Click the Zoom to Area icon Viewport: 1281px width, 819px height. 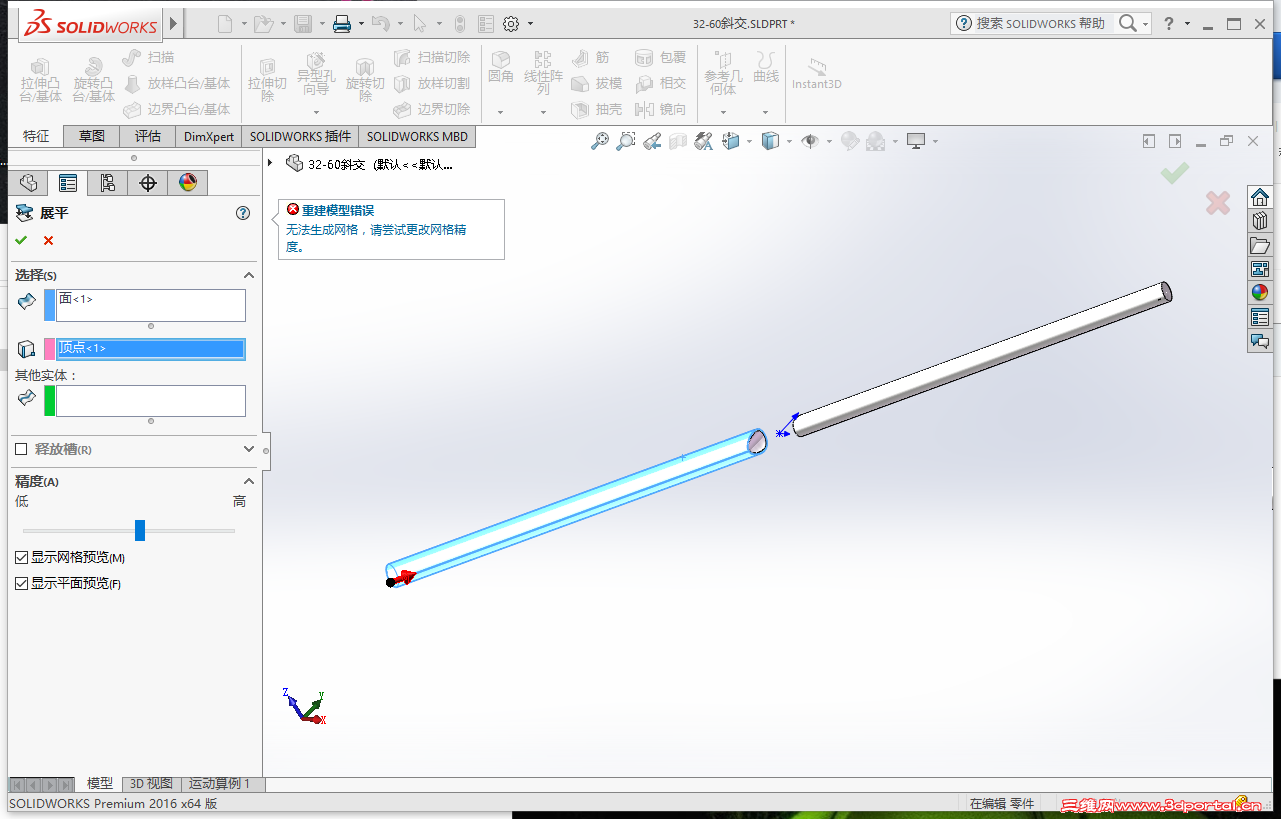626,142
